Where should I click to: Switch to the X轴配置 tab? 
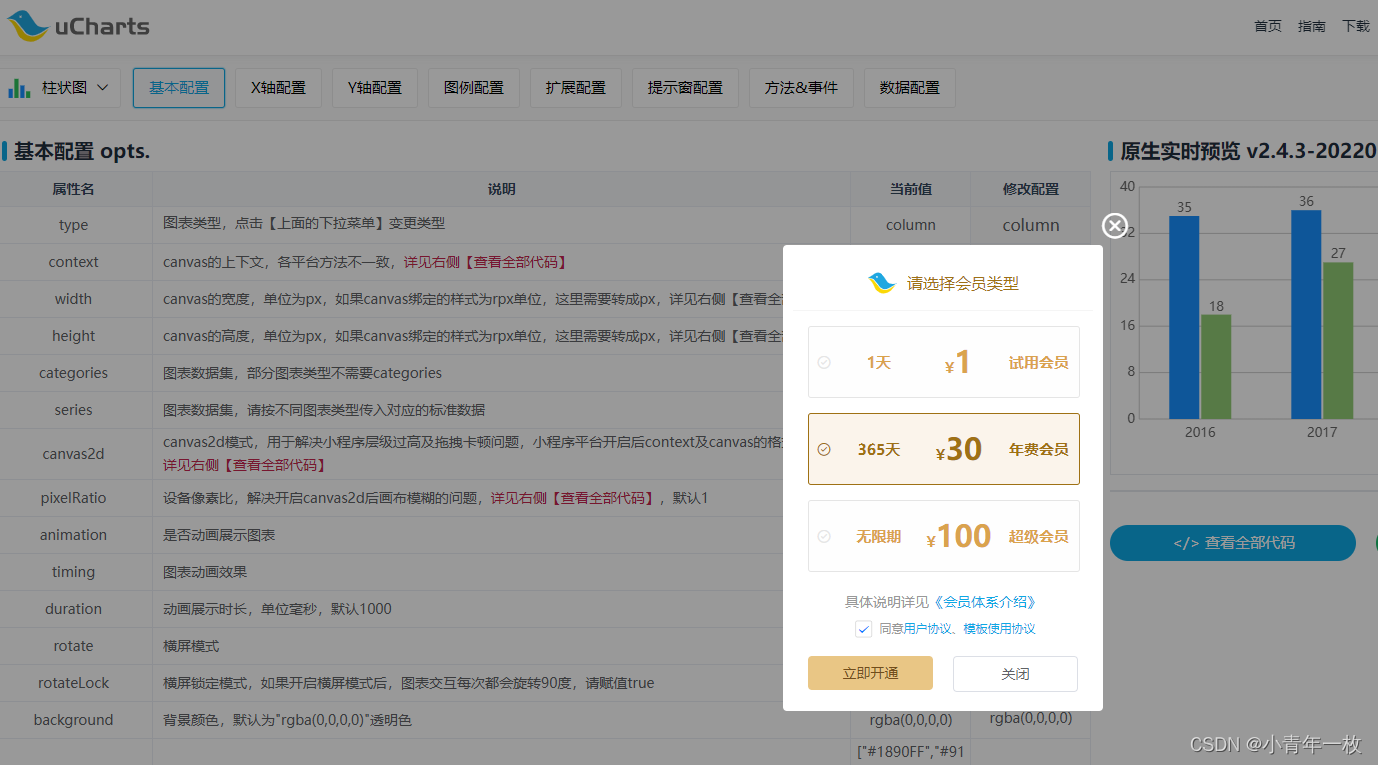pos(278,88)
